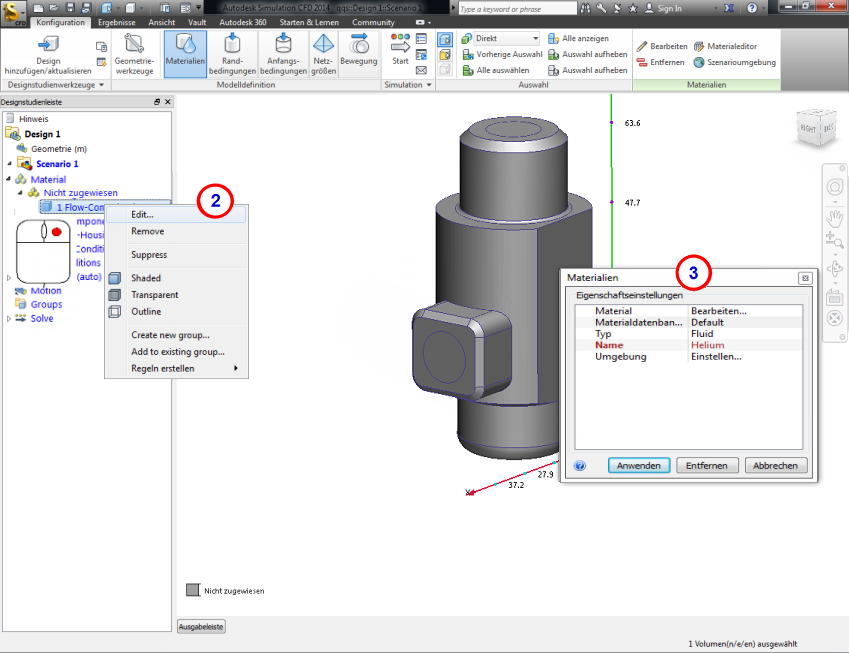Open the Materialeditor
This screenshot has width=849, height=653.
(x=726, y=46)
